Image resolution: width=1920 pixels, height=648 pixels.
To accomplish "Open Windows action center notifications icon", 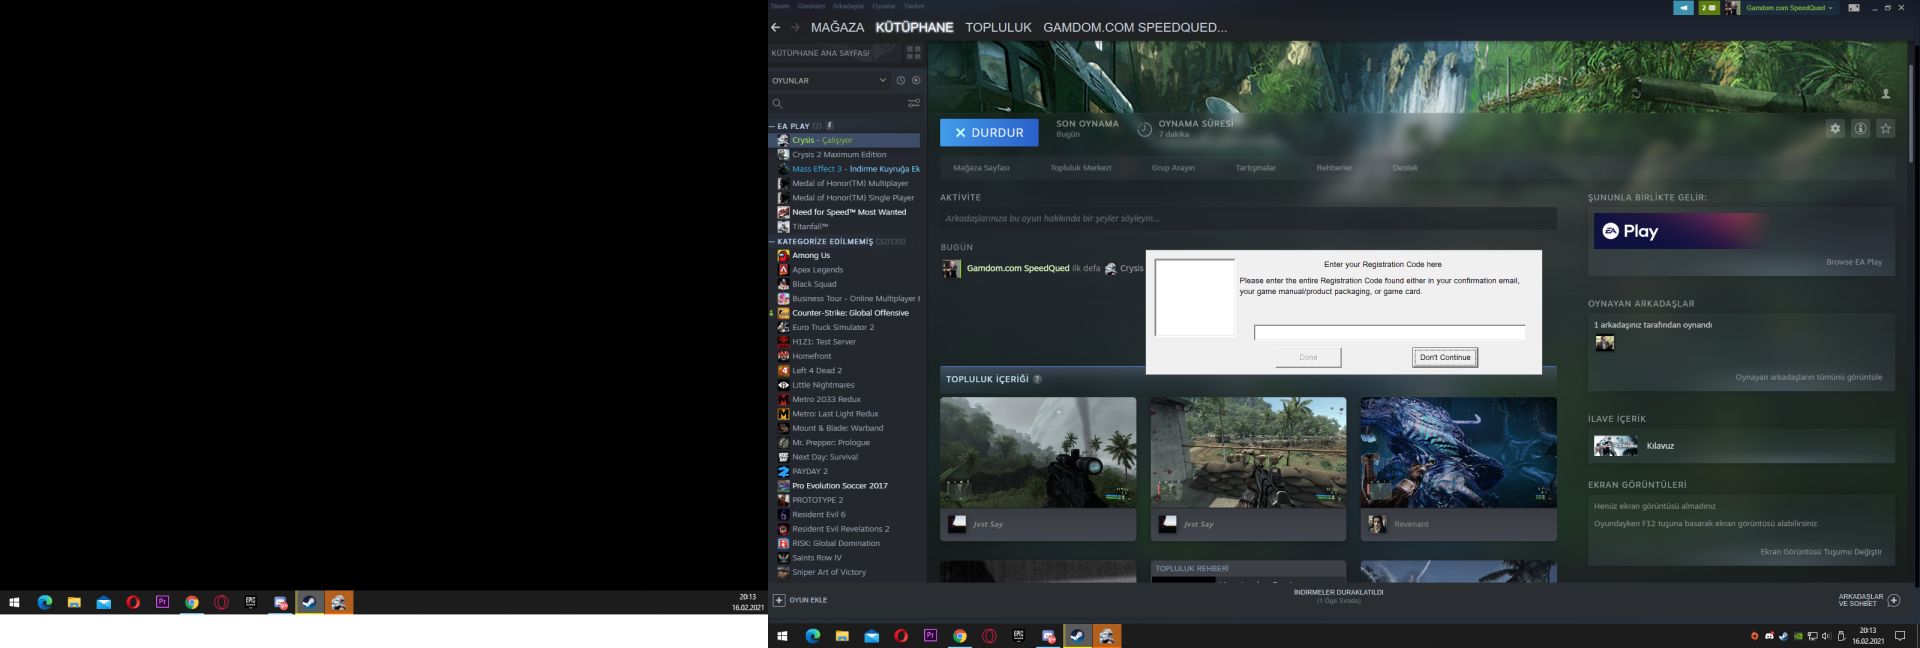I will tap(1900, 636).
